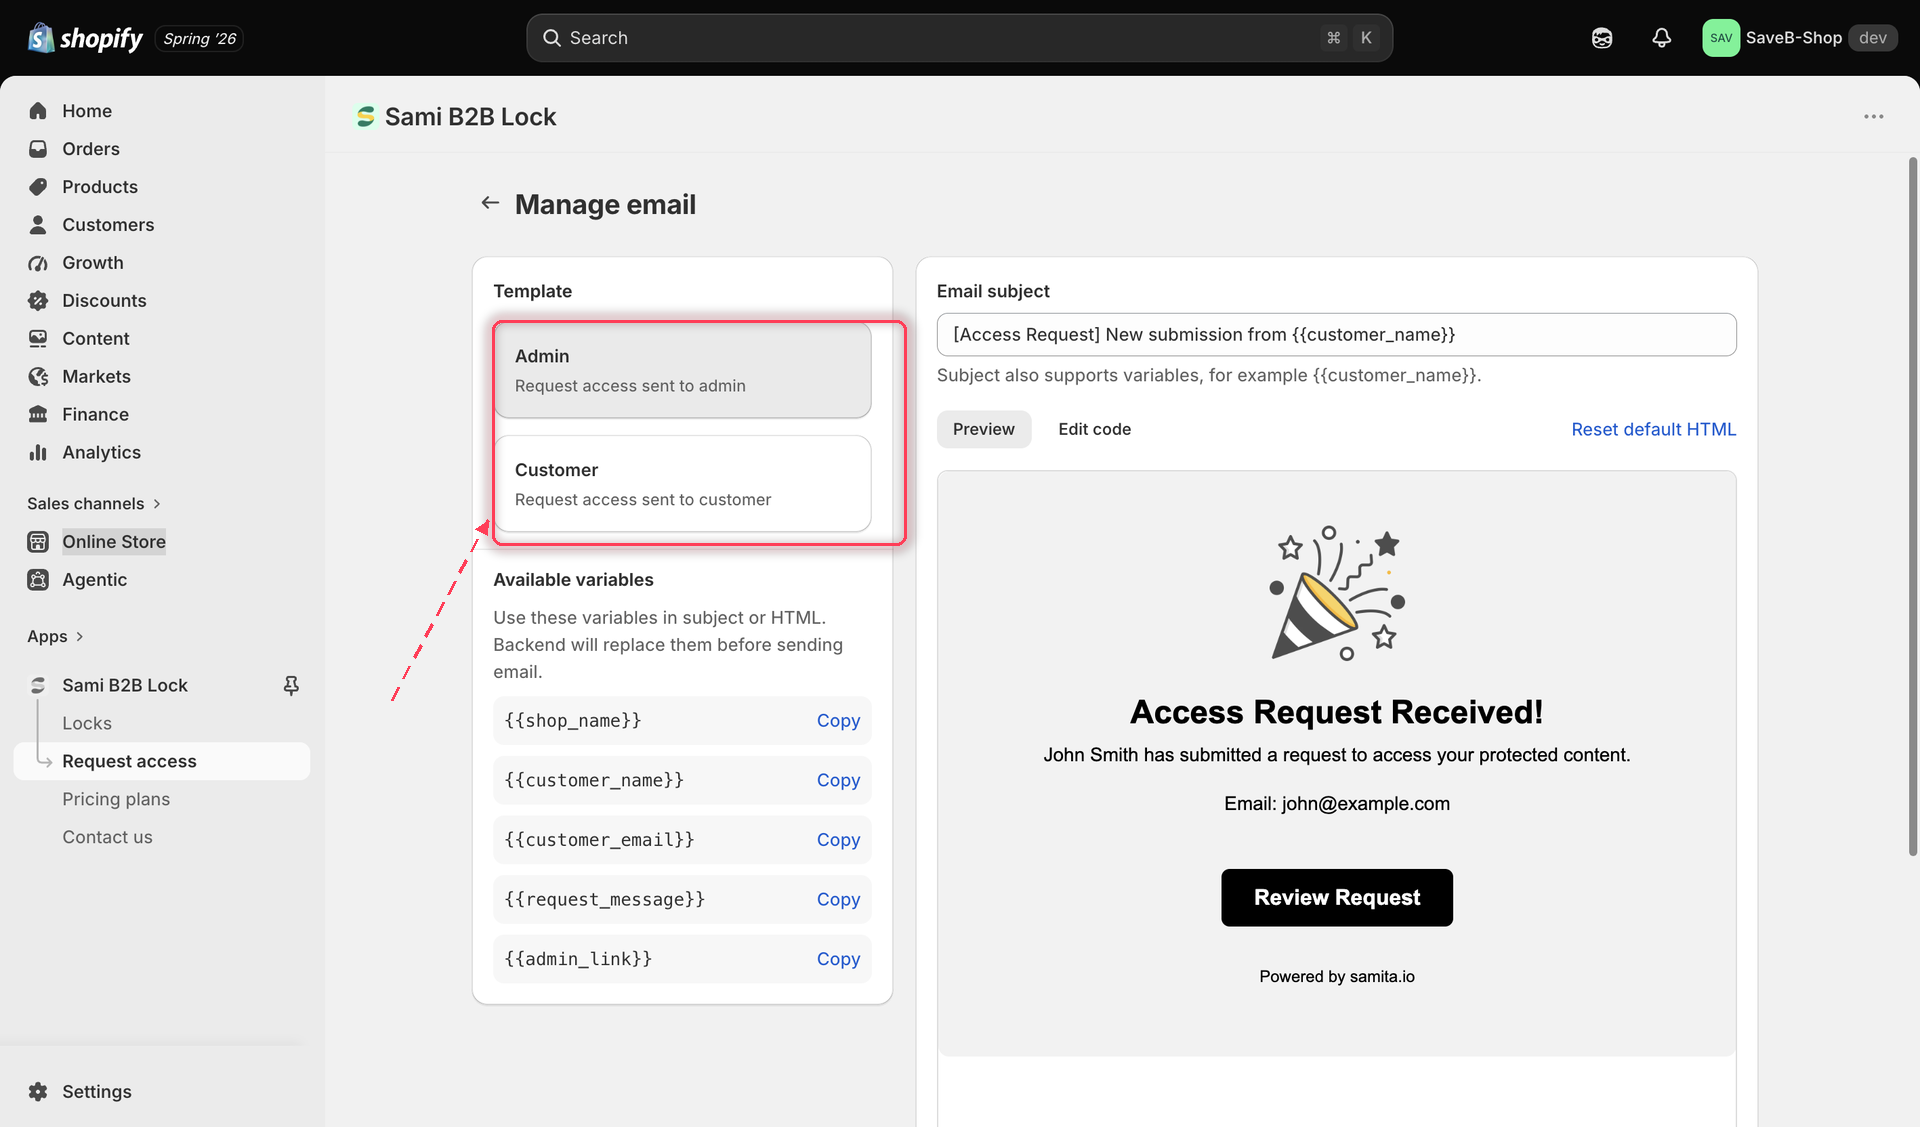Copy the {{shop_name}} variable
The image size is (1920, 1127).
click(838, 720)
